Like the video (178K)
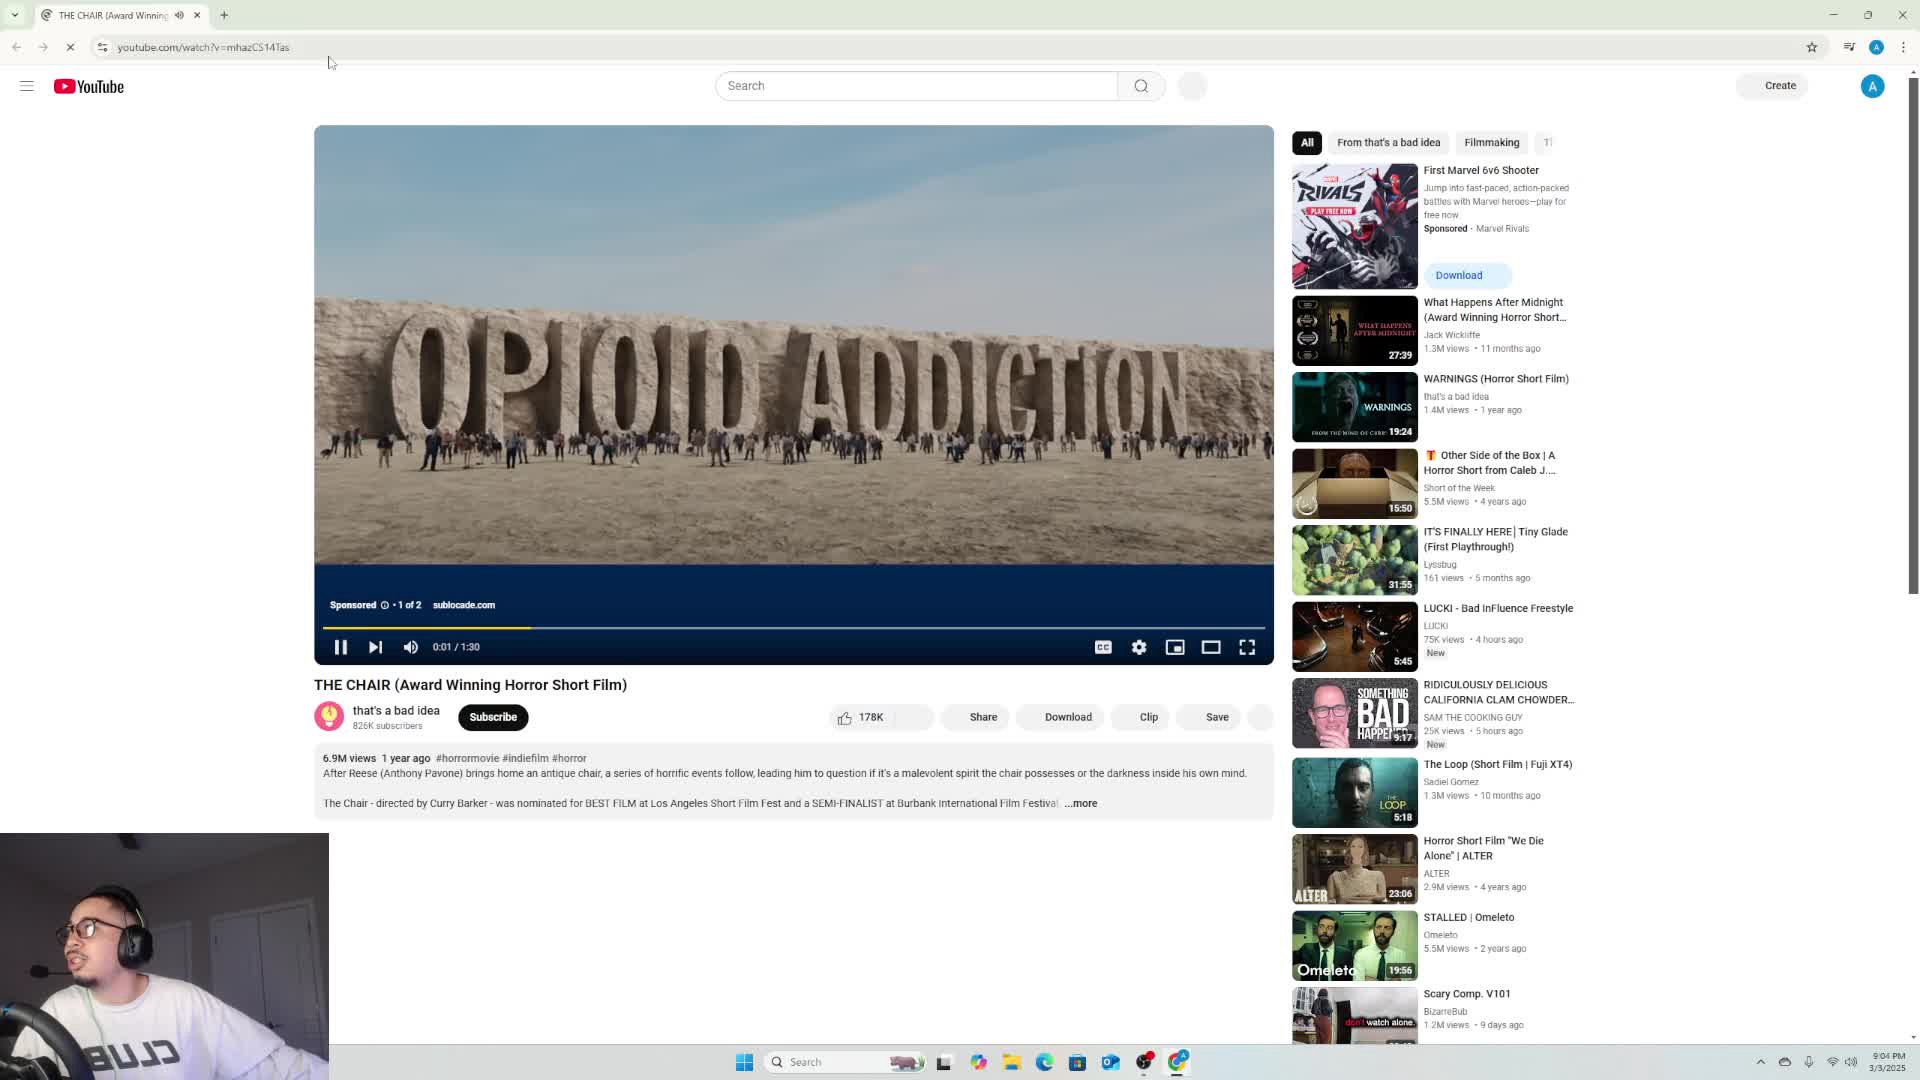 [862, 717]
